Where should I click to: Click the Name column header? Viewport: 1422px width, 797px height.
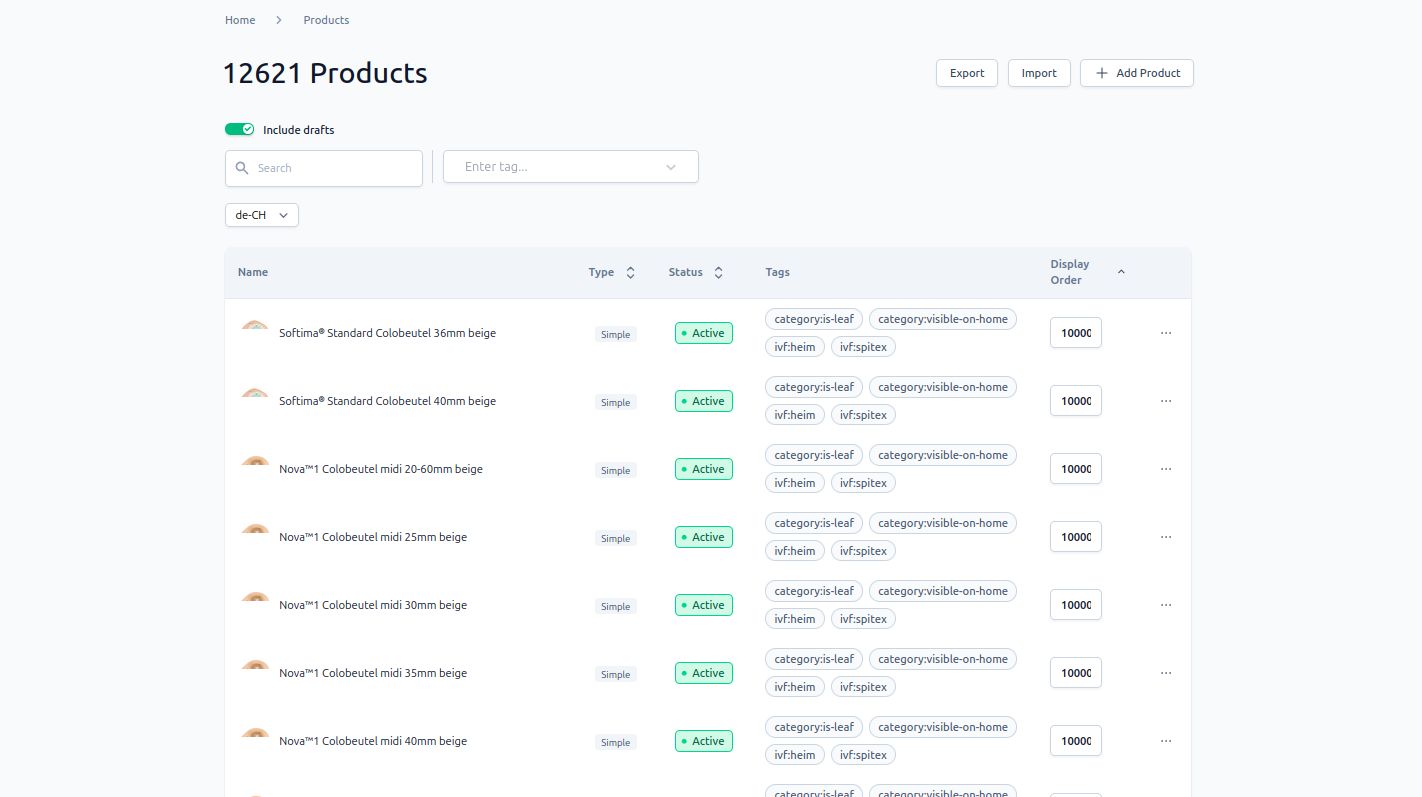click(253, 272)
